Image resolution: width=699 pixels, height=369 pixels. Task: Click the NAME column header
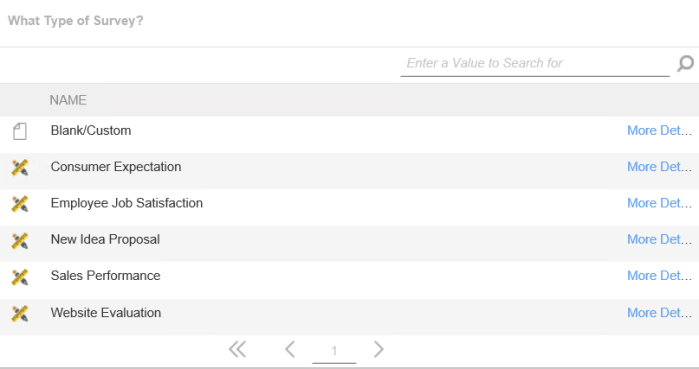[x=68, y=100]
